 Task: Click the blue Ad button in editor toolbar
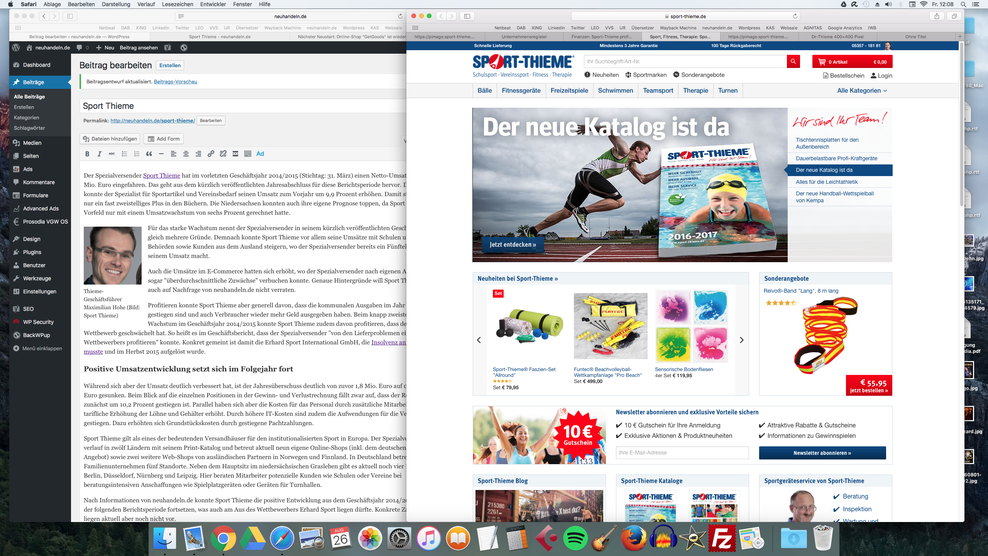tap(260, 154)
